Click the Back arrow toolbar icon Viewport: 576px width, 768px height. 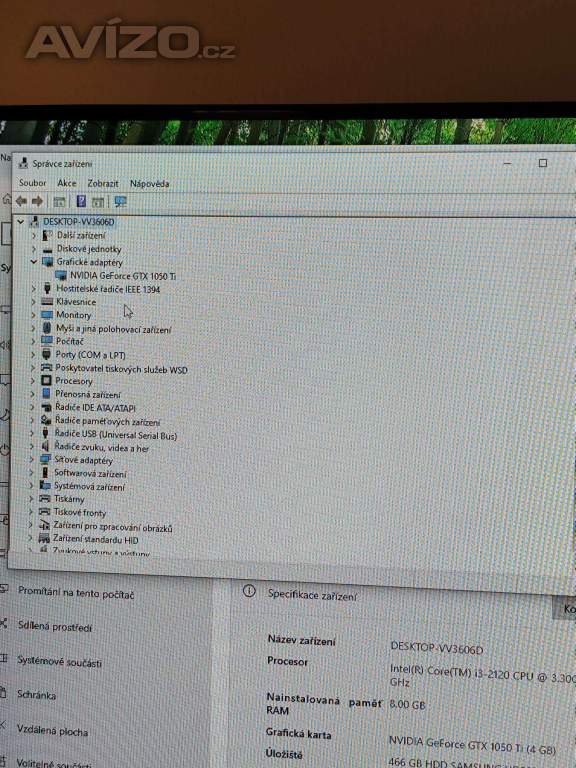tap(21, 201)
